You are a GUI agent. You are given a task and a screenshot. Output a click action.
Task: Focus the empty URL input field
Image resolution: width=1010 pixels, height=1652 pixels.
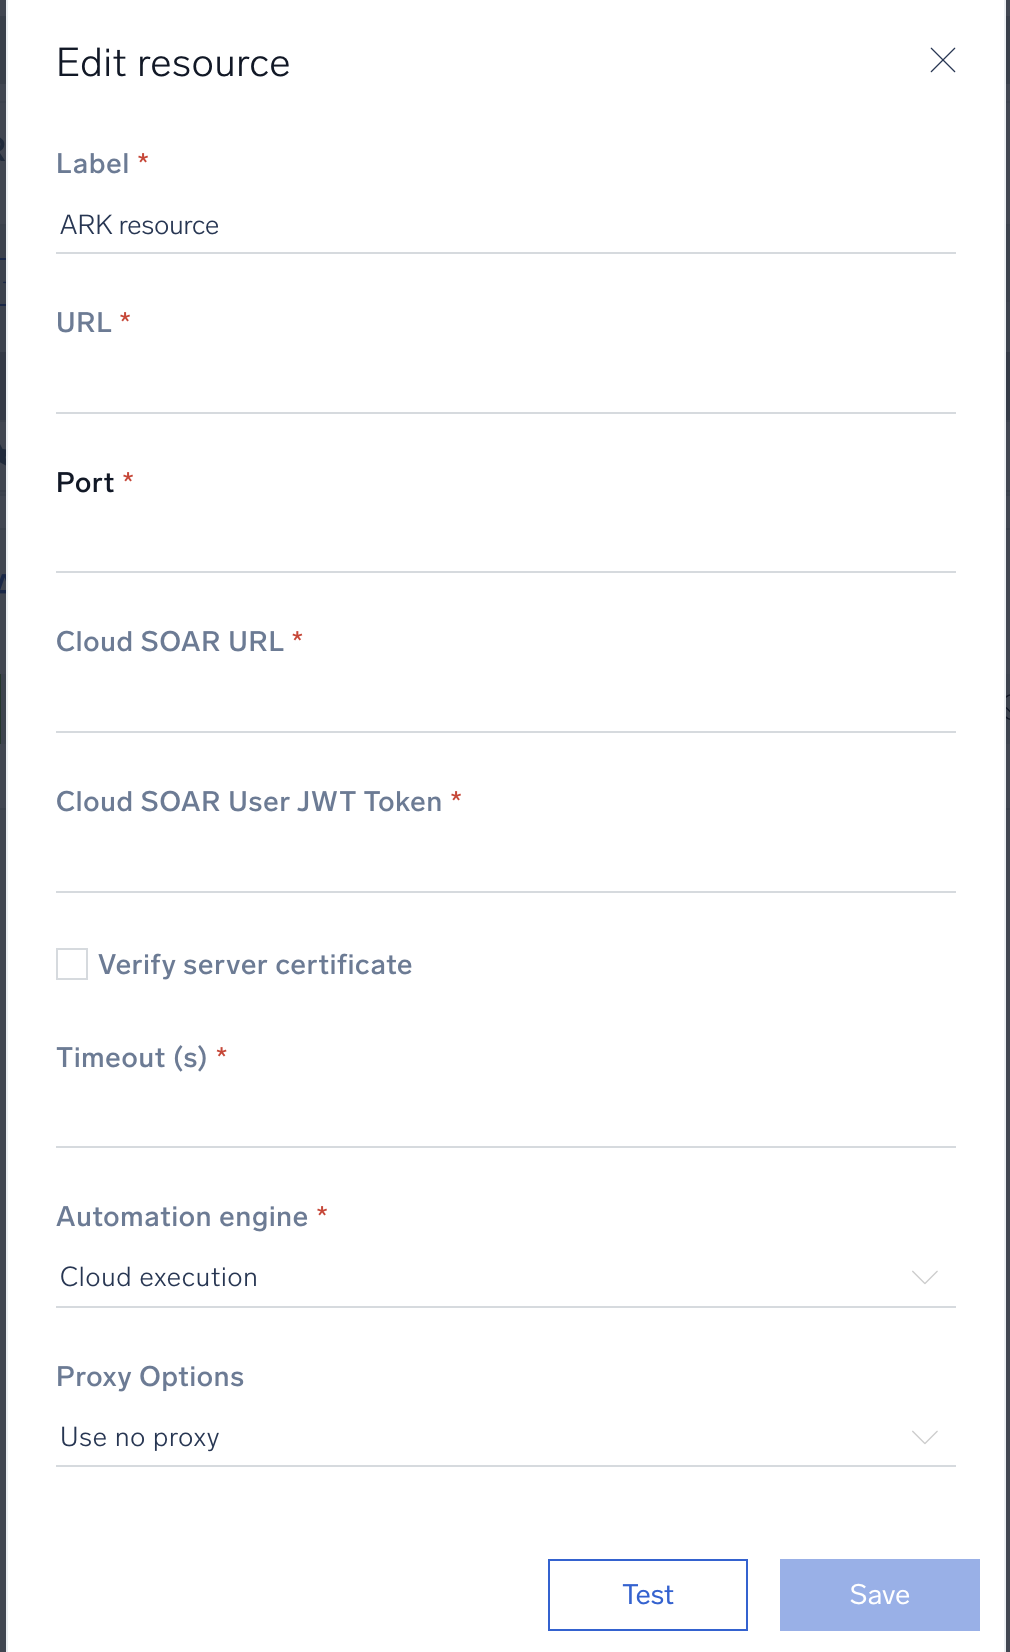click(505, 385)
